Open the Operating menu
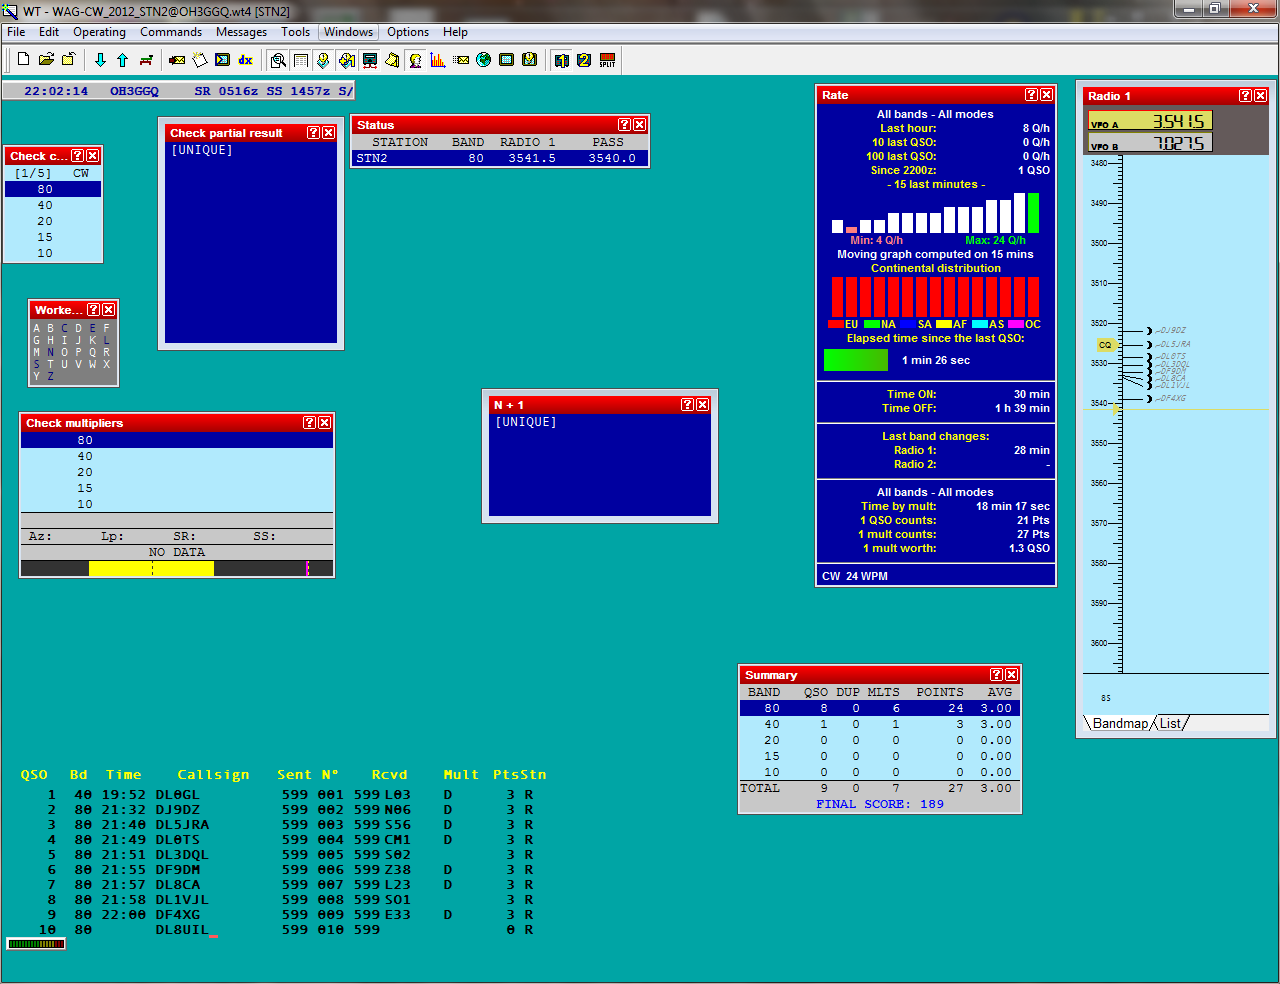 99,32
